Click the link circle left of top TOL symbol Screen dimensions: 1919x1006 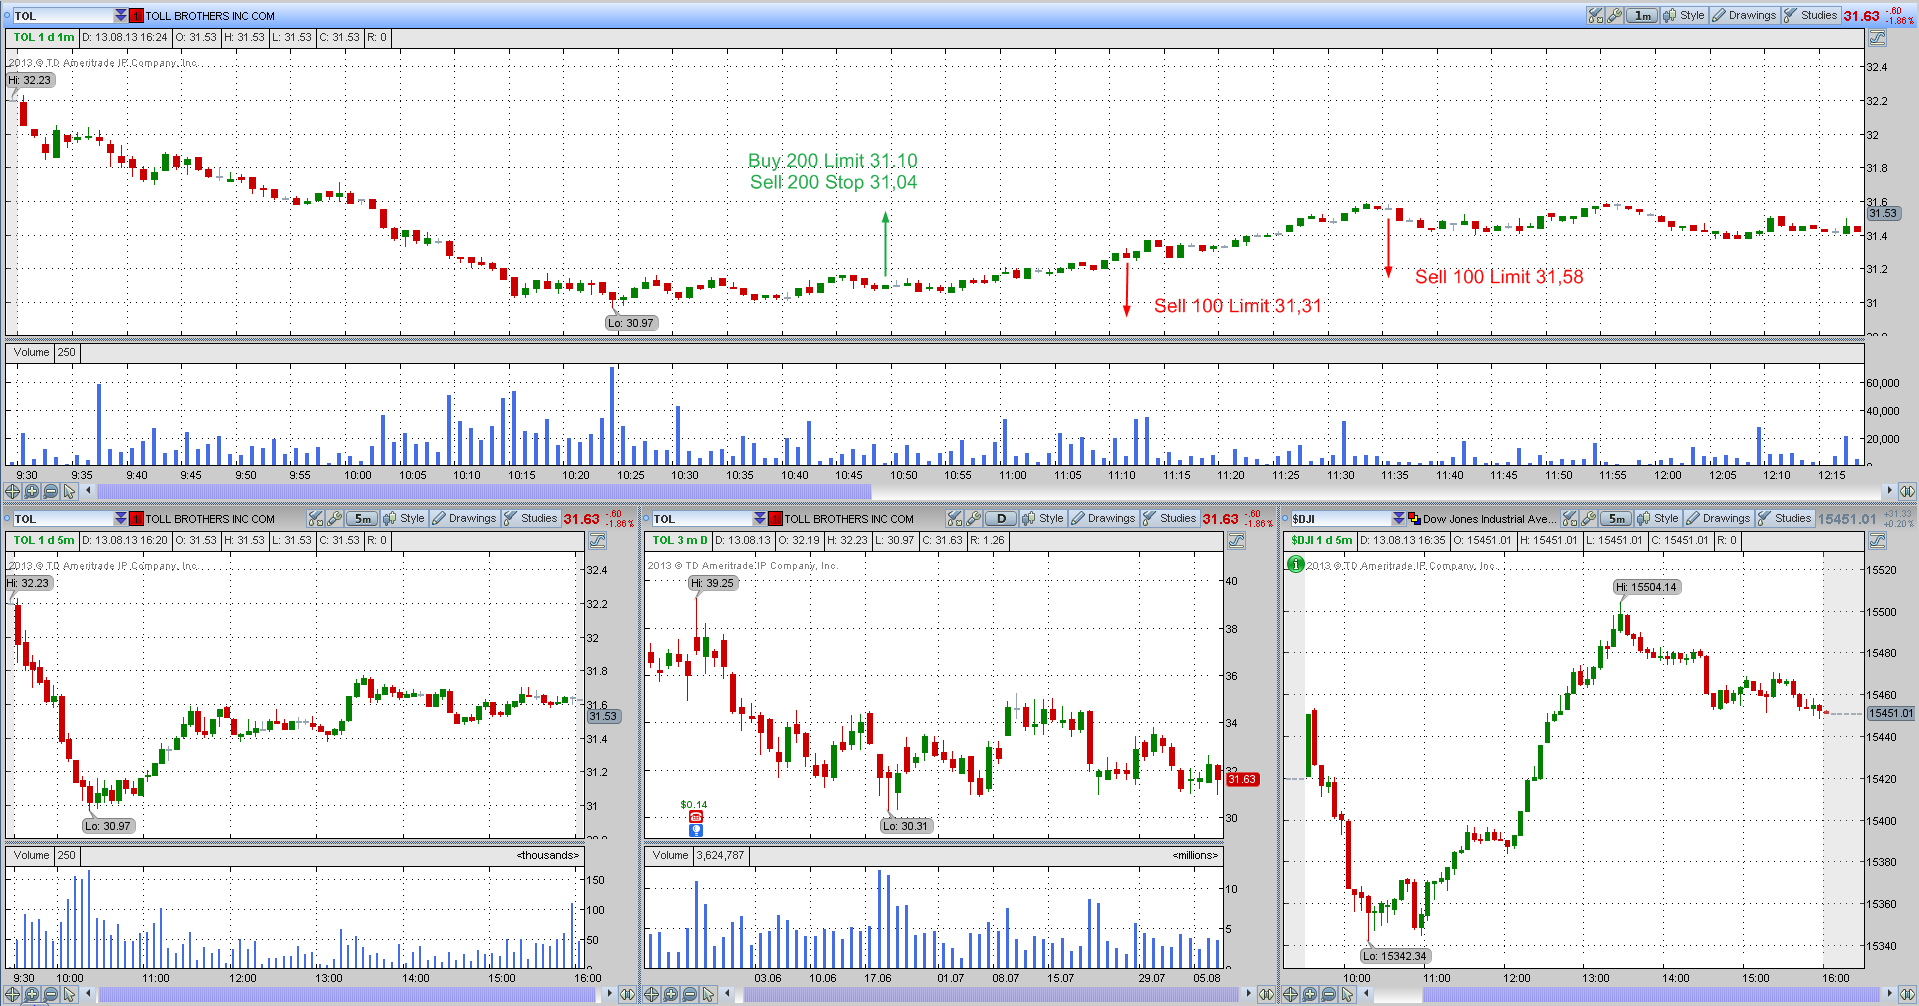point(6,15)
